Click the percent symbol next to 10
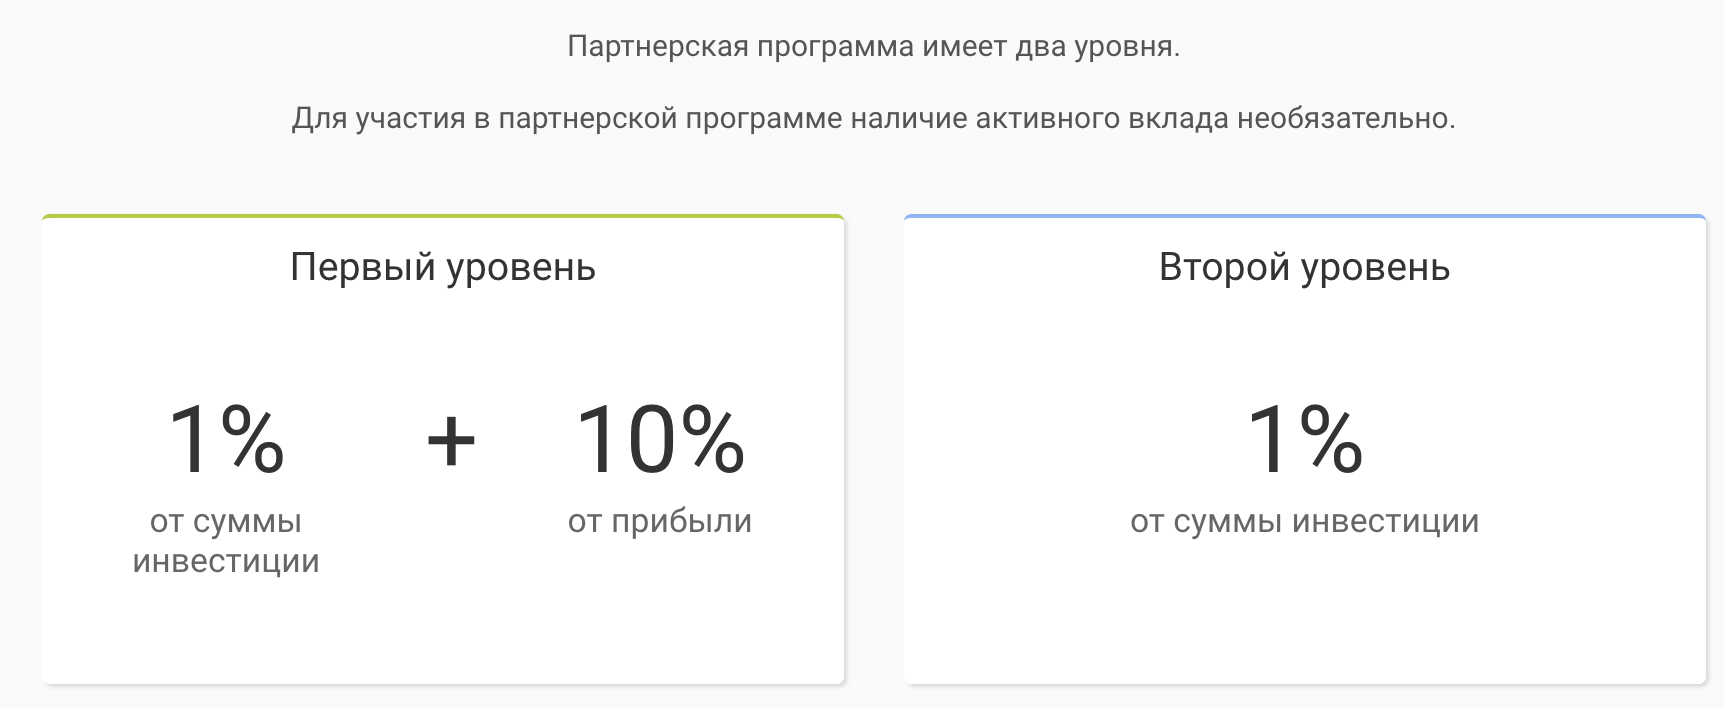 [712, 438]
